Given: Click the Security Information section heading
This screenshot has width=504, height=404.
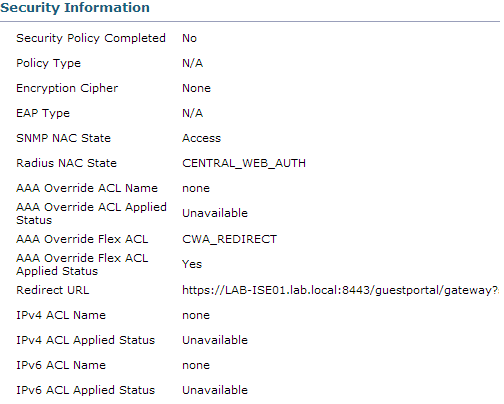Looking at the screenshot, I should tap(75, 7).
